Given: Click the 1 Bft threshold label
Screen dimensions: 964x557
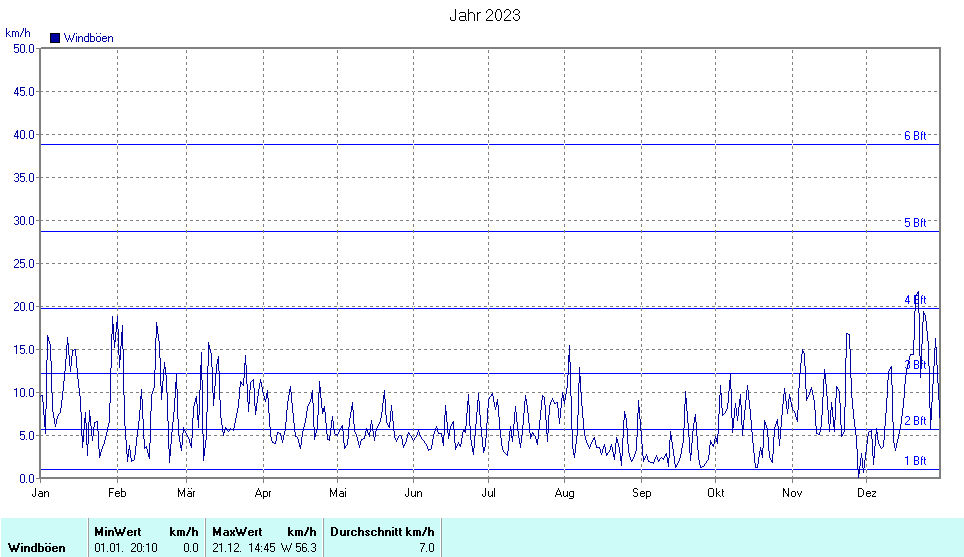Looking at the screenshot, I should coord(915,461).
